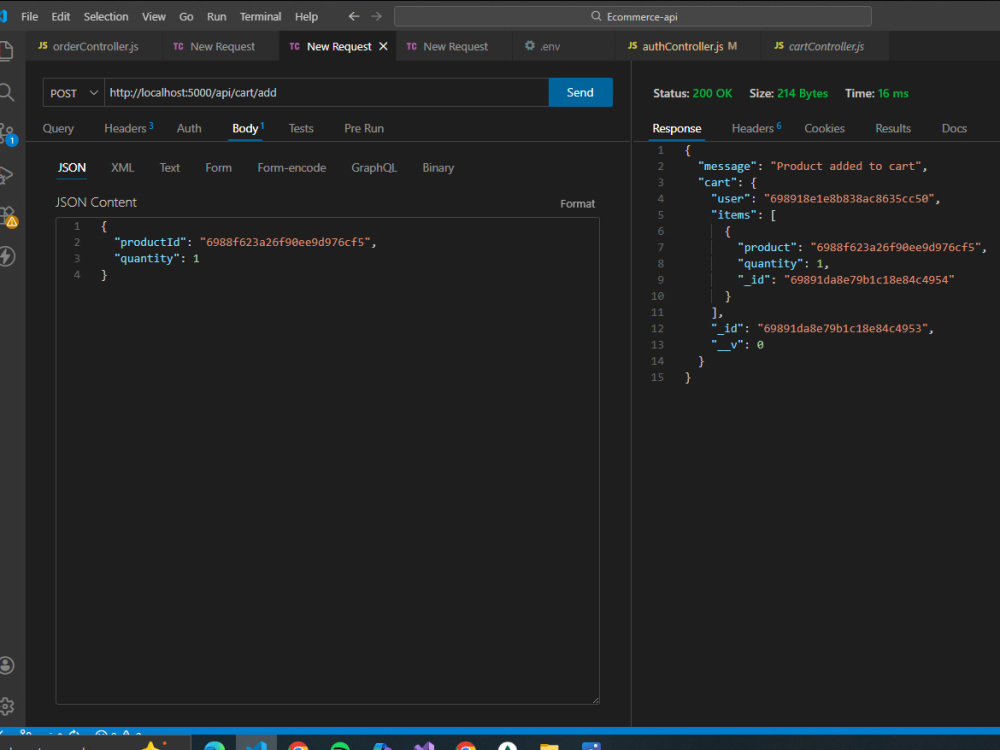Select the Binary body type
Image resolution: width=1000 pixels, height=750 pixels.
[x=438, y=168]
